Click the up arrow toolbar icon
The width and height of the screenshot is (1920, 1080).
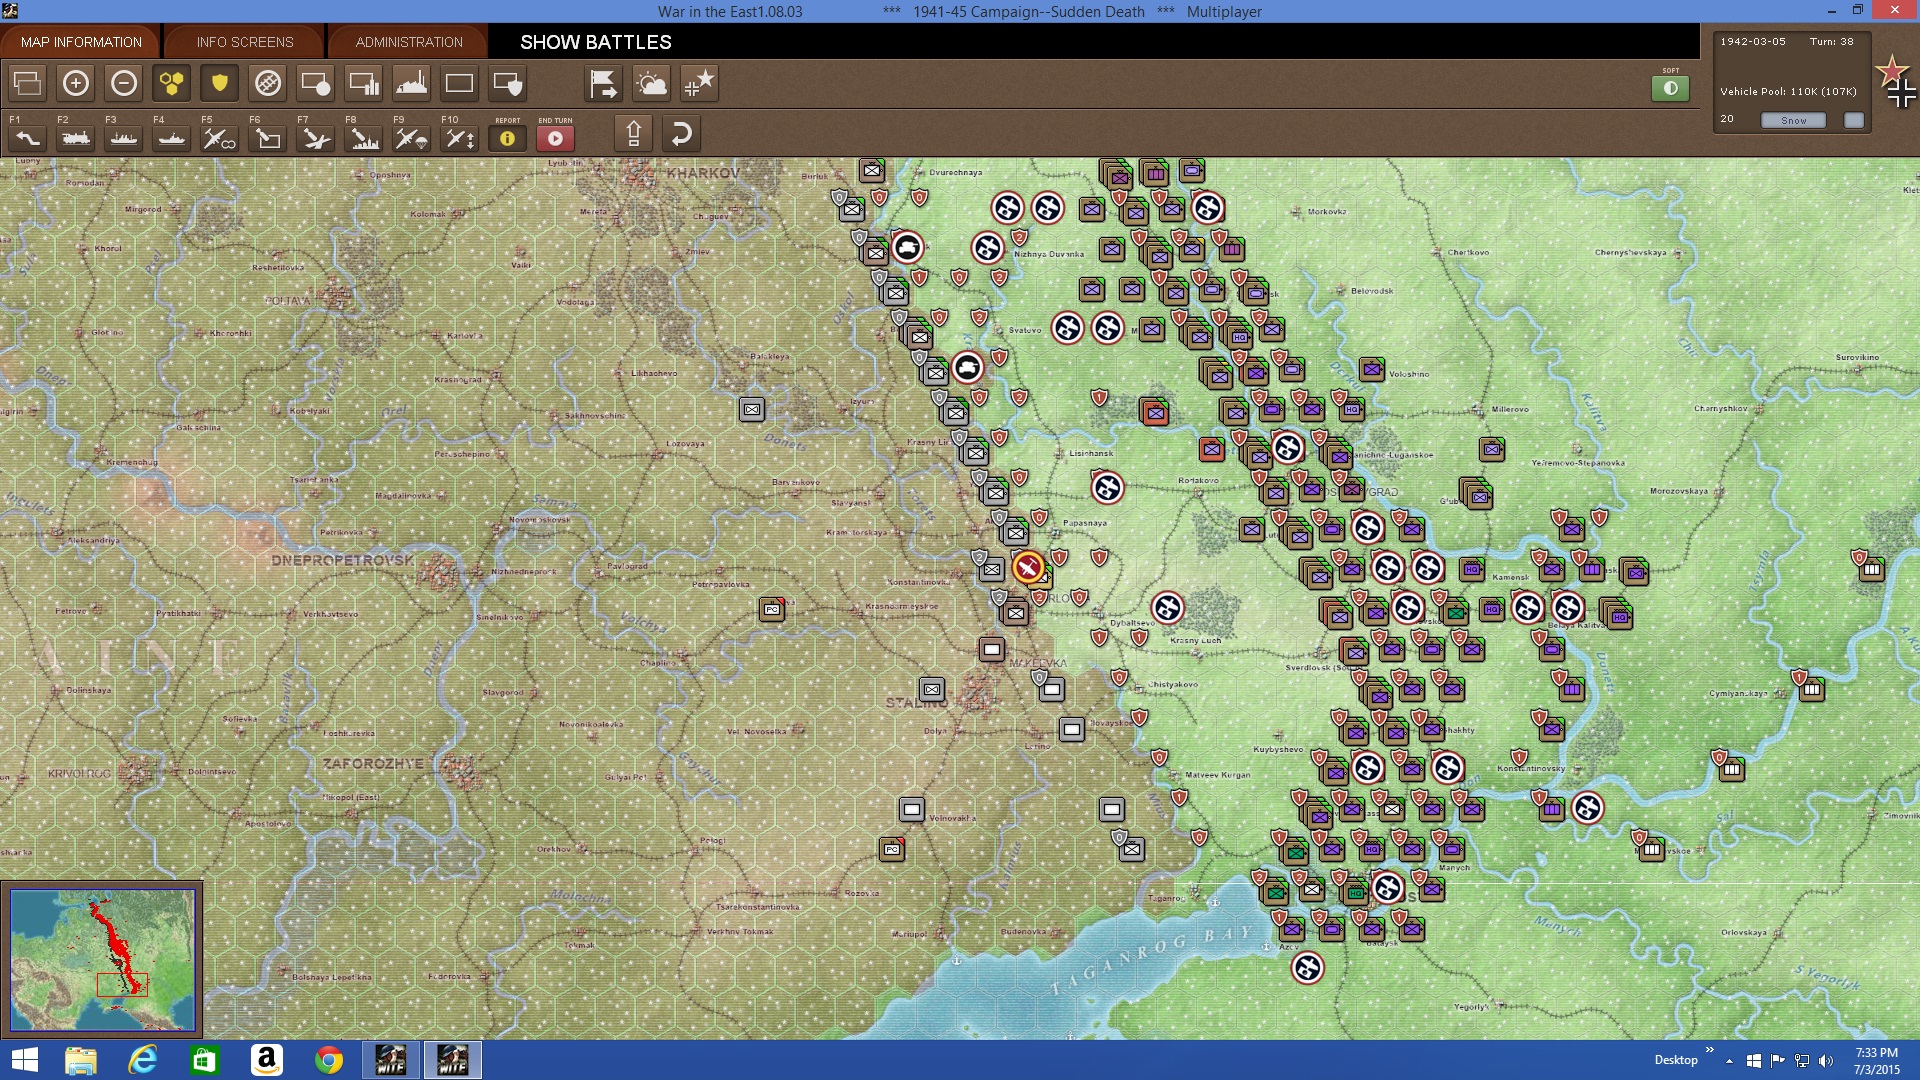pos(634,133)
